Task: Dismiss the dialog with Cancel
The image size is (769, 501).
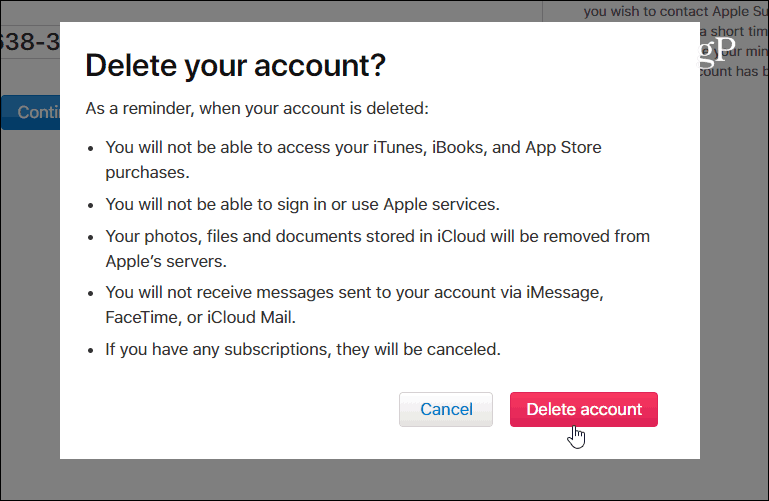Action: 446,409
